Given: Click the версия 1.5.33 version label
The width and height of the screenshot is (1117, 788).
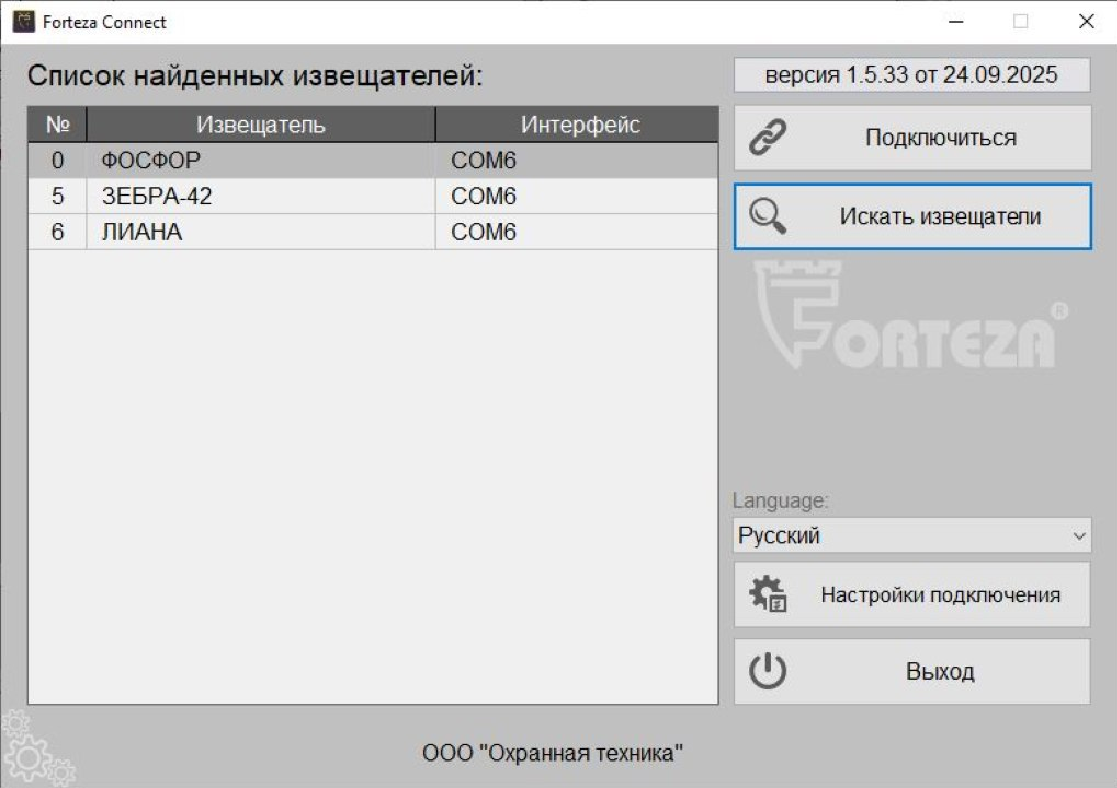Looking at the screenshot, I should point(911,73).
